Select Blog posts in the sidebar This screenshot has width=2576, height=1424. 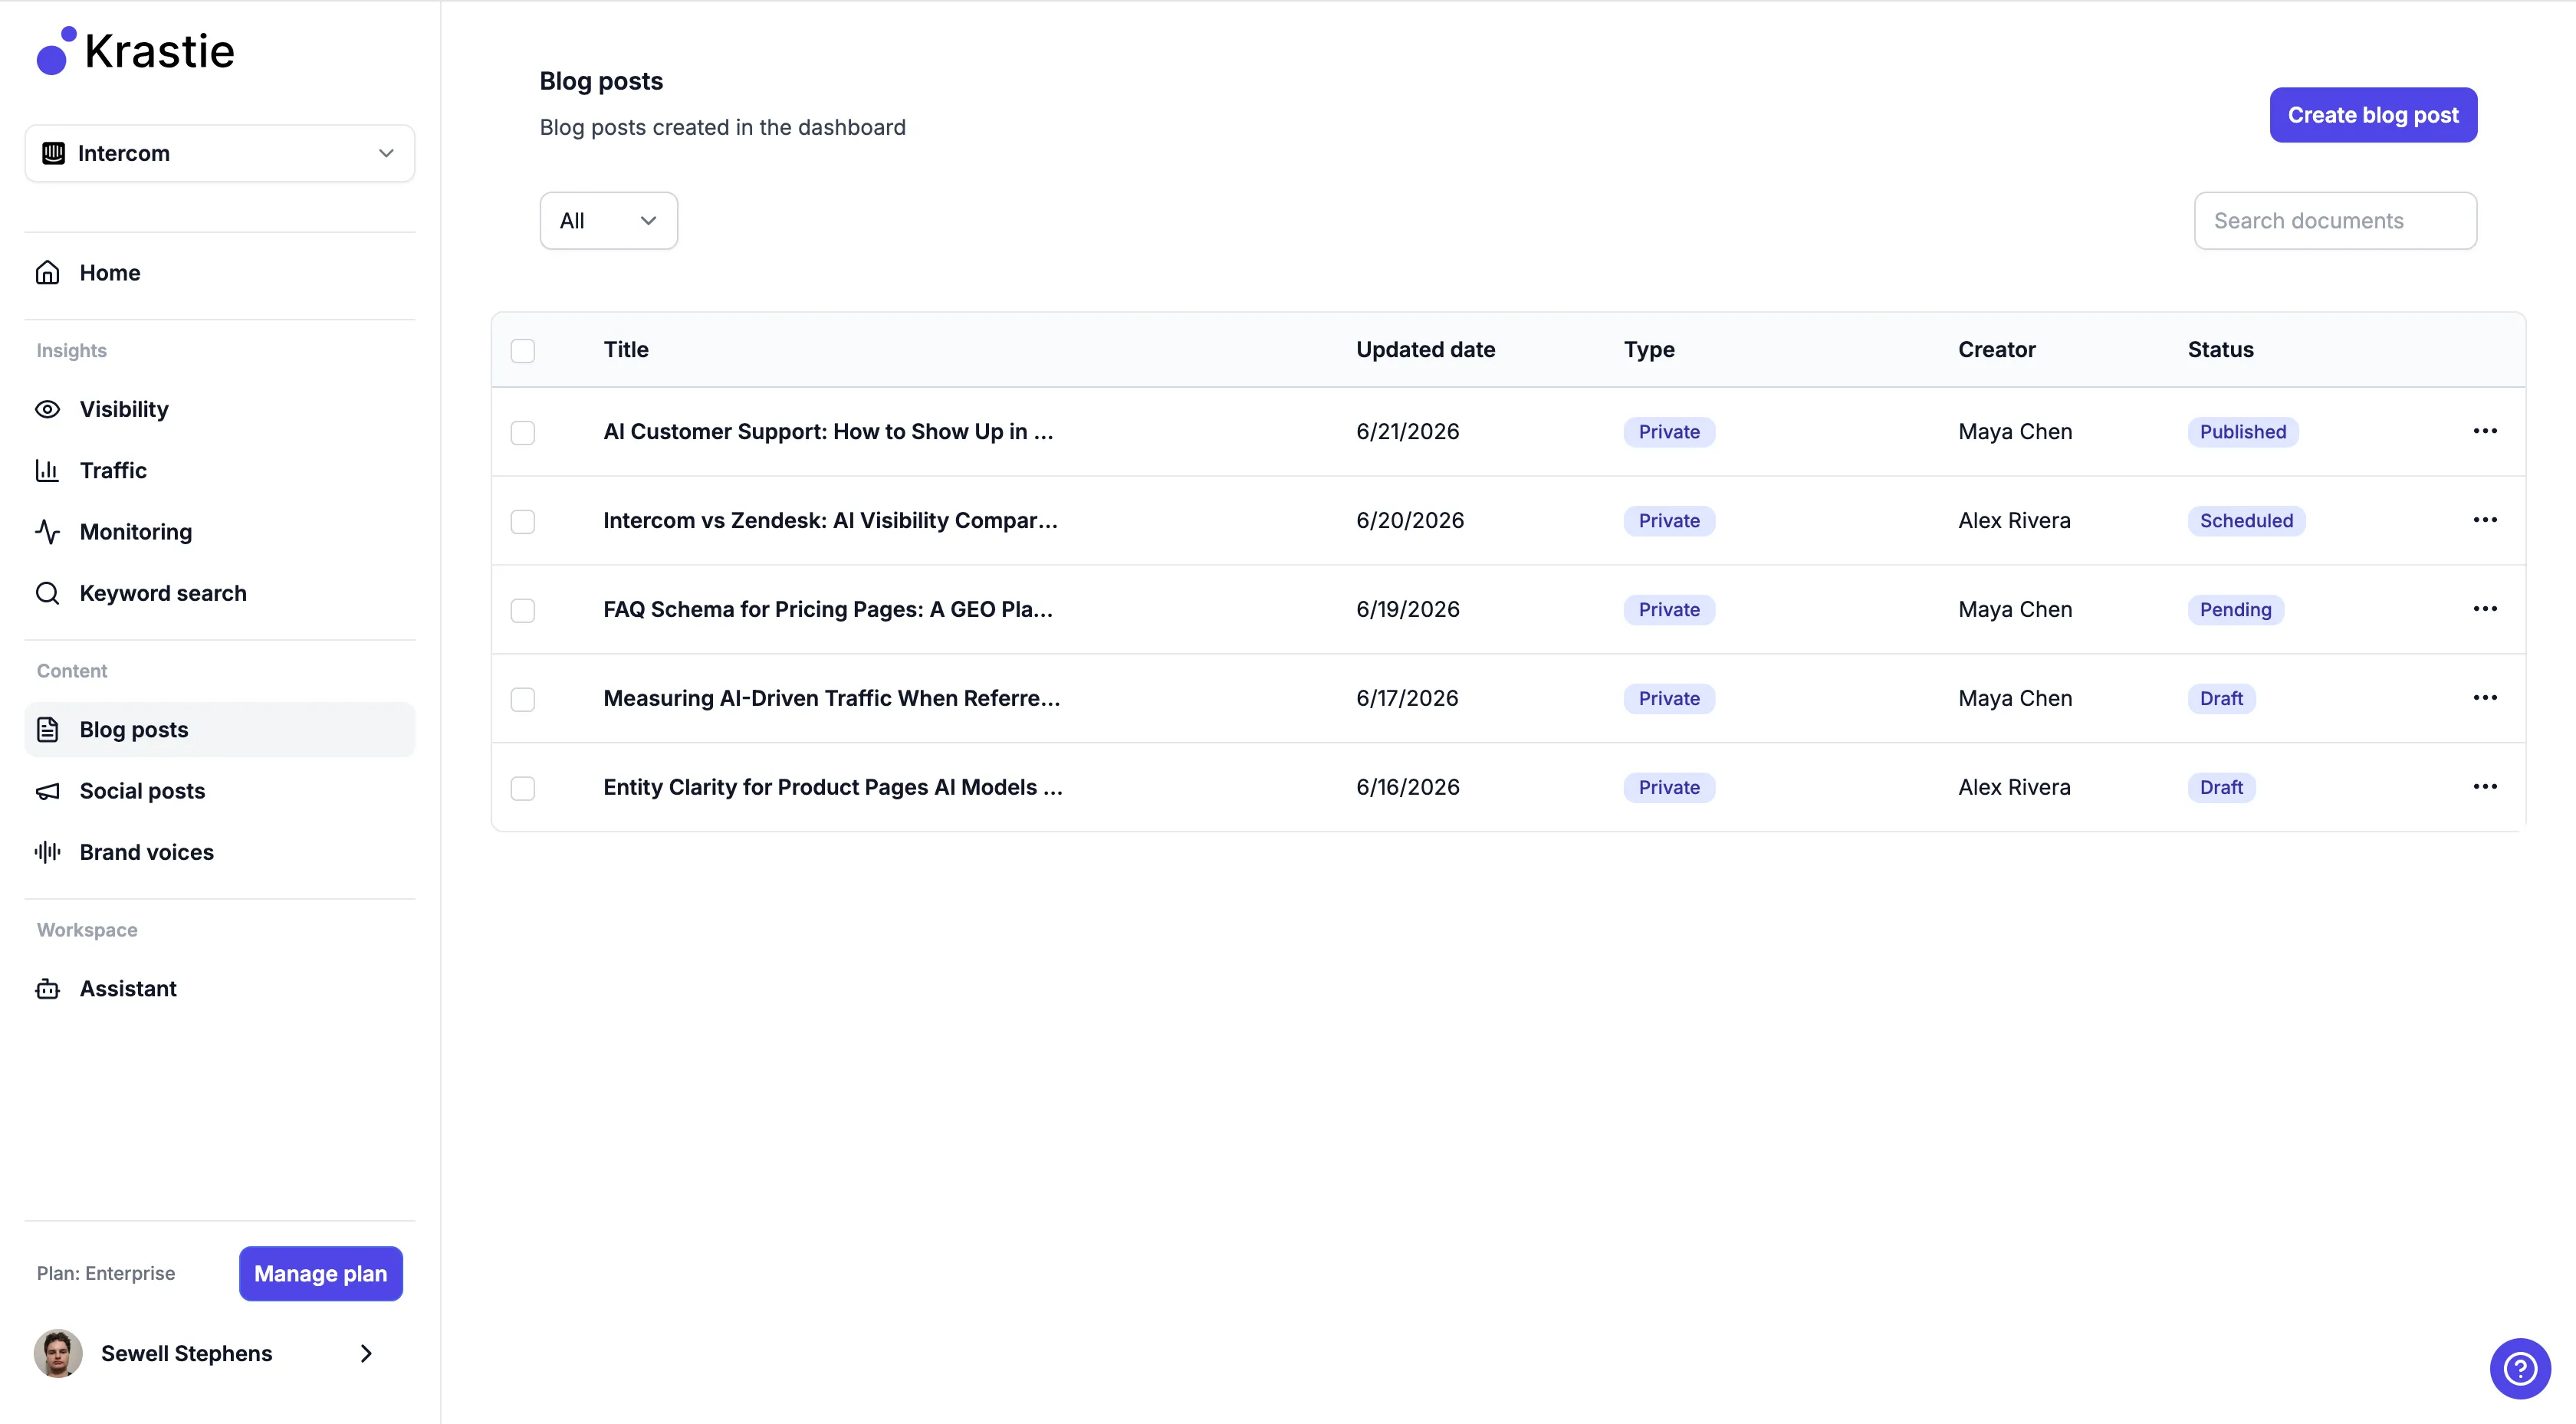click(x=220, y=729)
